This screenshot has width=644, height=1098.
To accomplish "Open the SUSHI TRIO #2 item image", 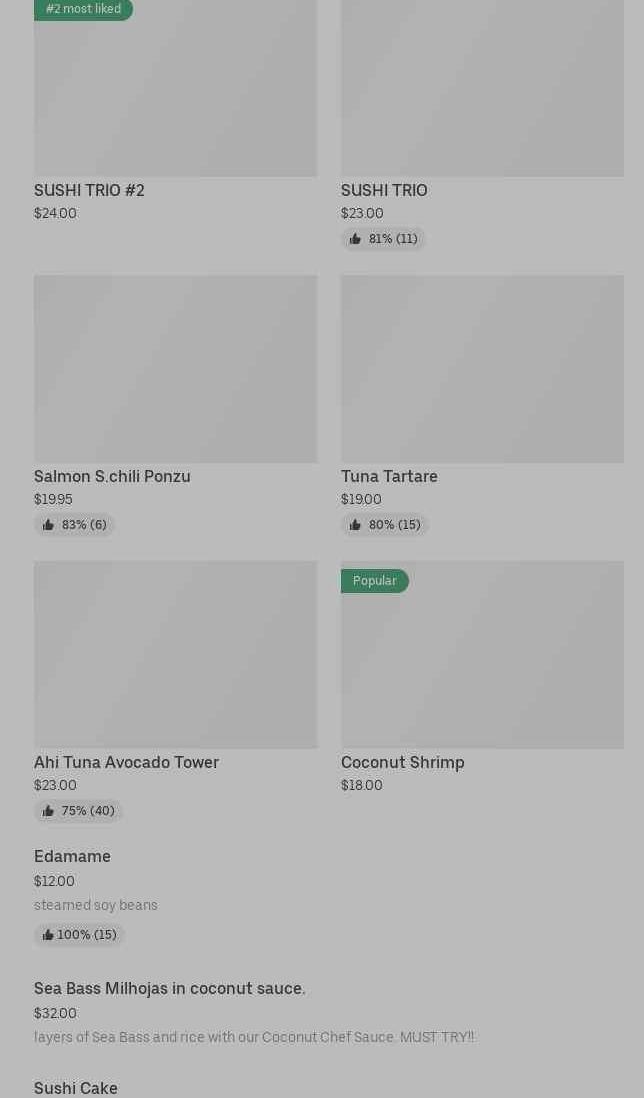I will tap(175, 95).
